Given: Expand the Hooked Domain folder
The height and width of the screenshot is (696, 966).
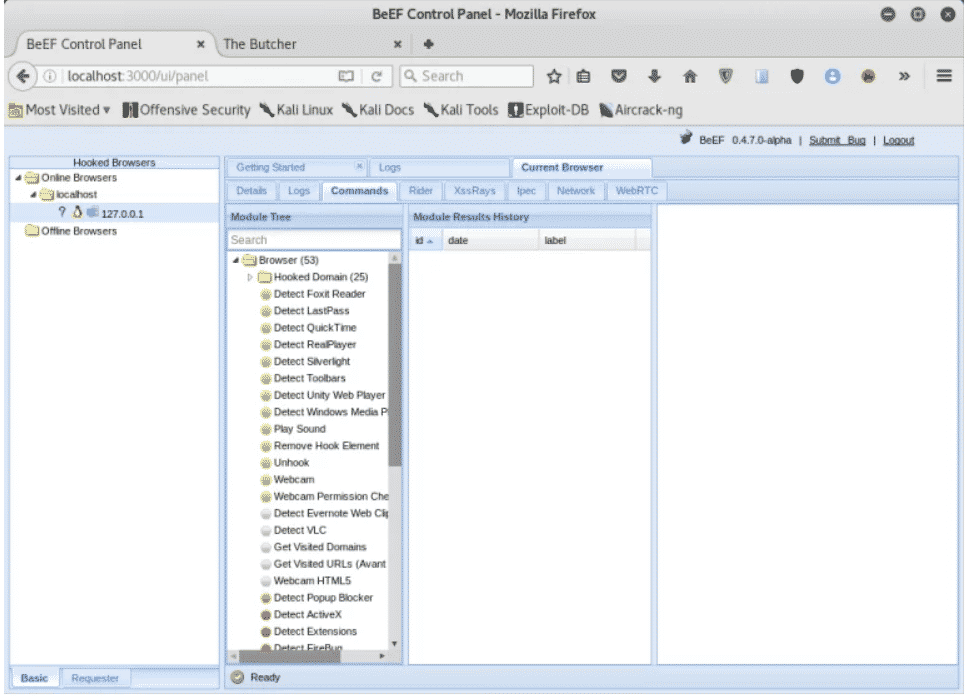Looking at the screenshot, I should (251, 277).
